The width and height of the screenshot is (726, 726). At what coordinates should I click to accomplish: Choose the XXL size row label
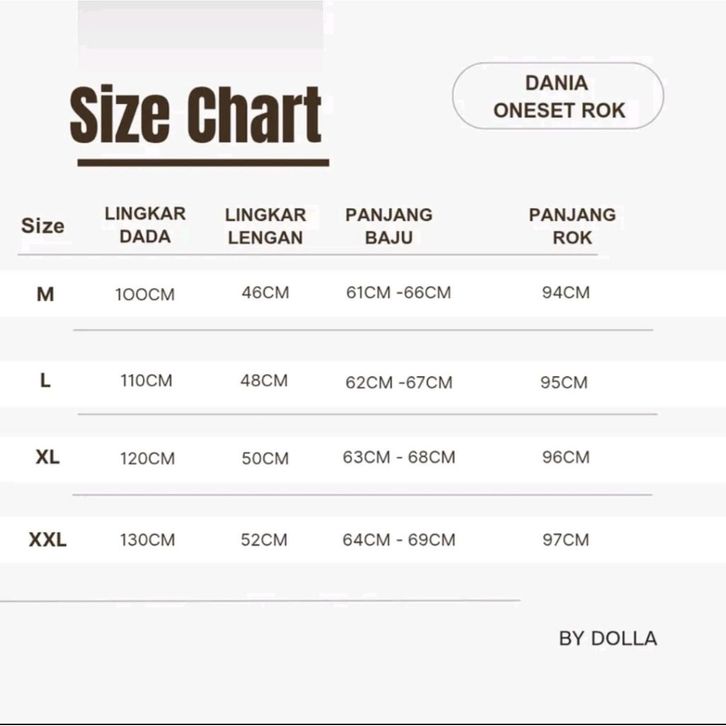pyautogui.click(x=47, y=540)
